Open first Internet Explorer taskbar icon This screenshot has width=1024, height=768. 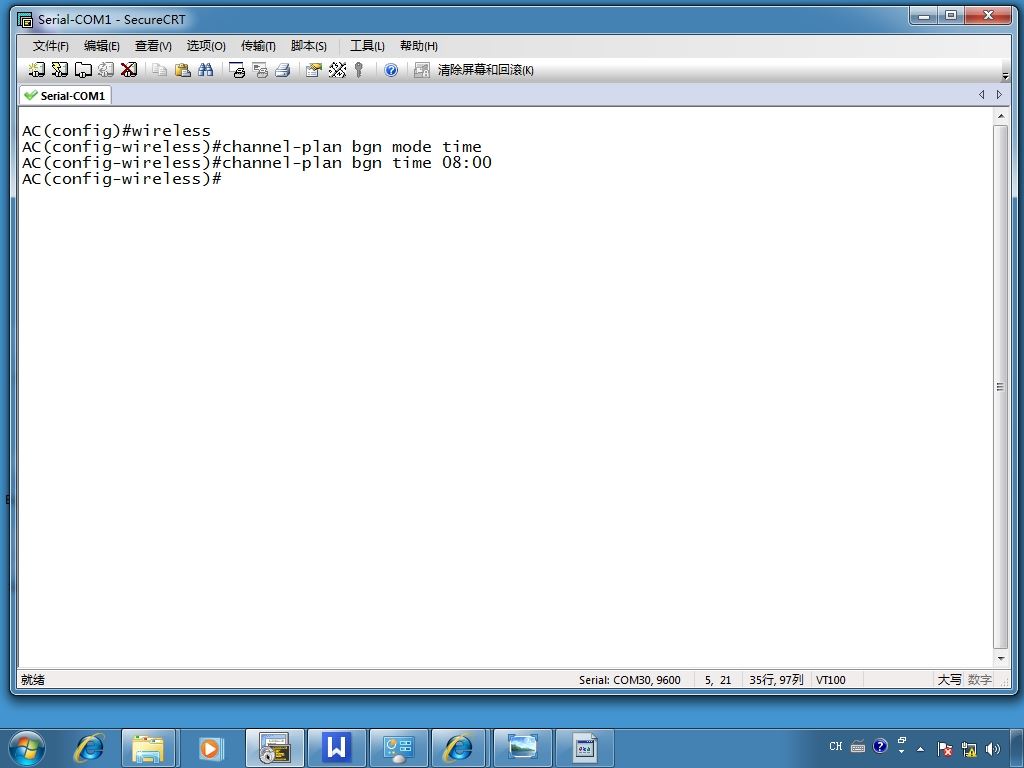pyautogui.click(x=89, y=748)
